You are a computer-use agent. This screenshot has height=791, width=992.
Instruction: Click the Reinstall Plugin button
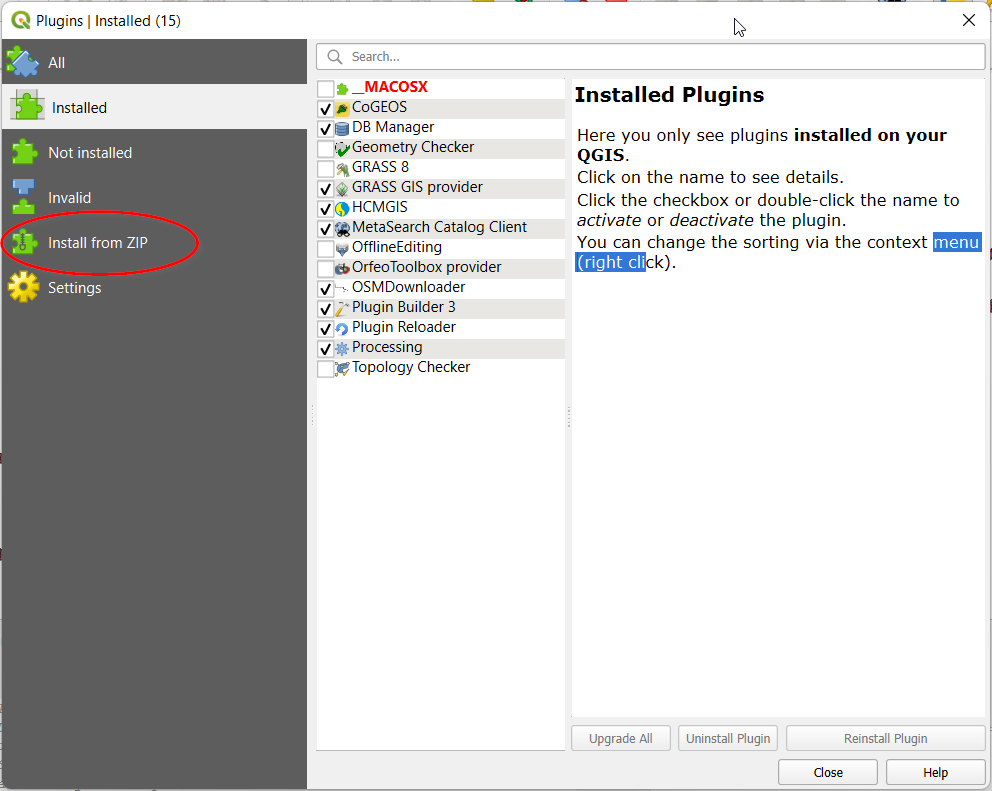pyautogui.click(x=885, y=738)
